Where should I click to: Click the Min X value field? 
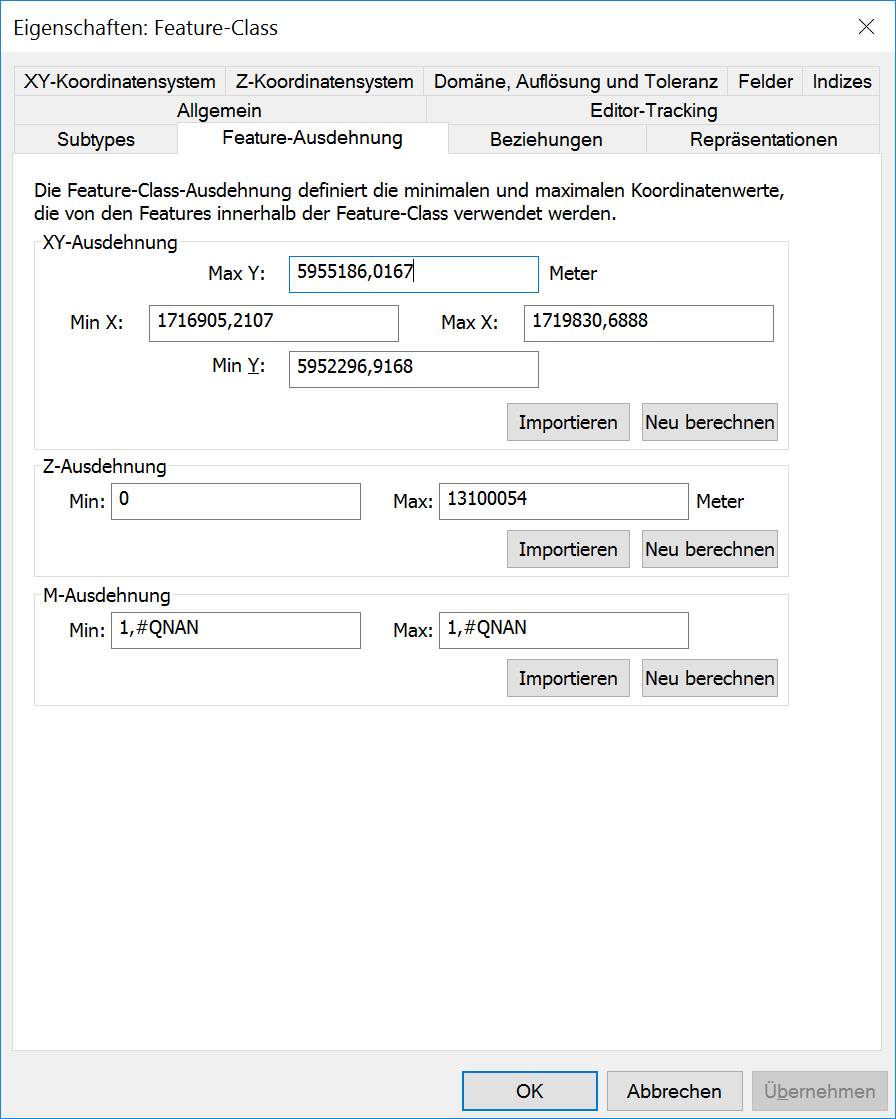(x=273, y=323)
